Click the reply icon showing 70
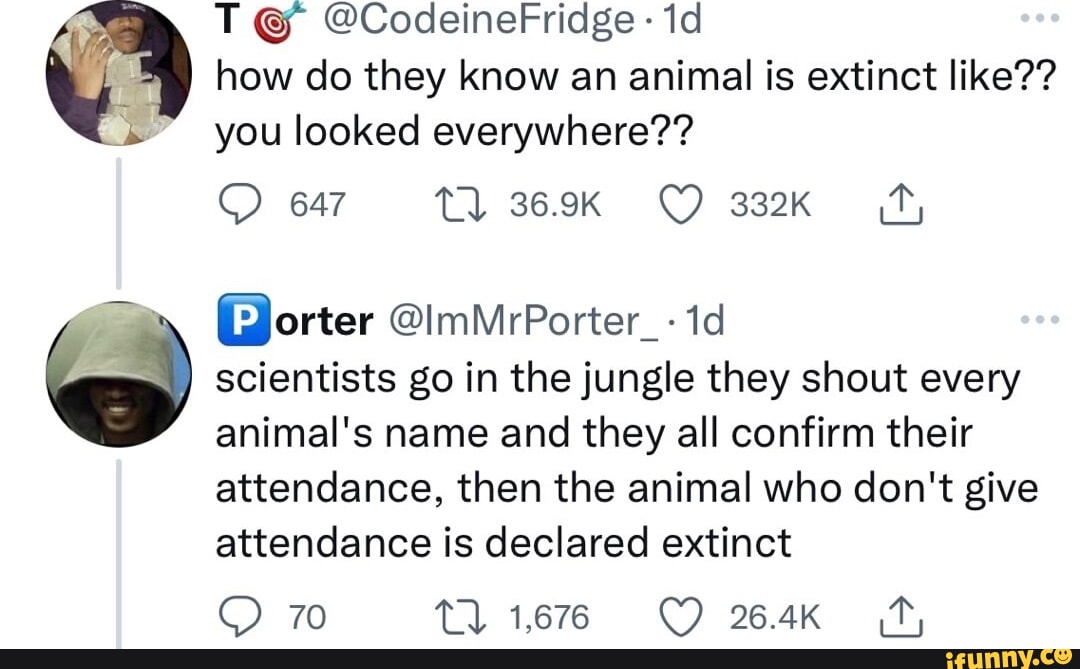 [x=239, y=616]
